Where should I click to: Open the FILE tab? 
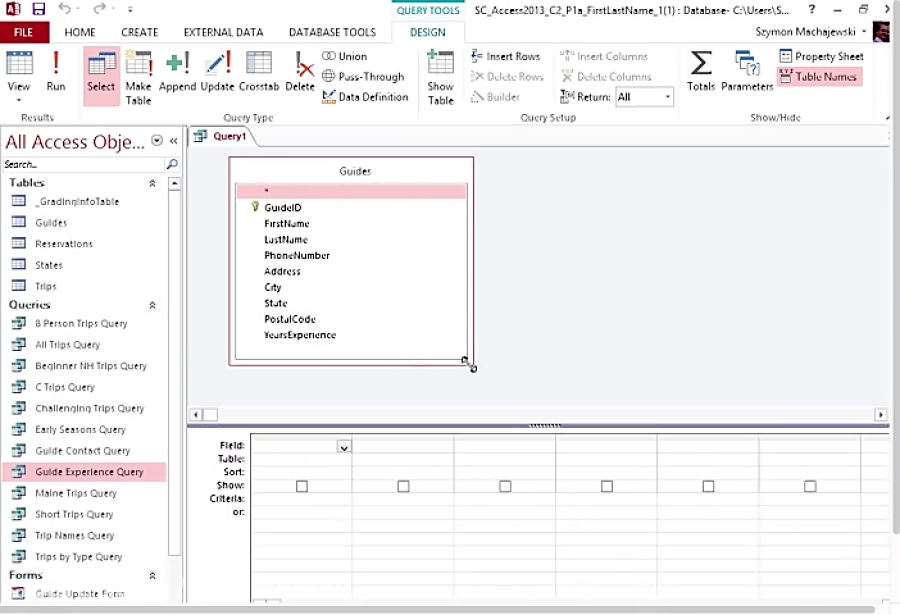click(x=24, y=32)
